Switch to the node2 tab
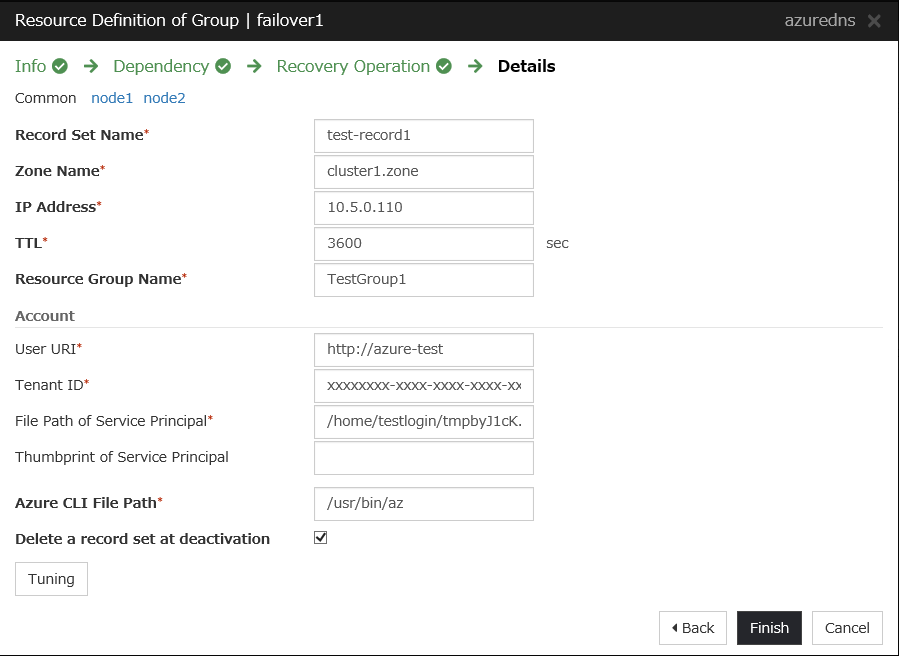This screenshot has height=656, width=899. (164, 98)
